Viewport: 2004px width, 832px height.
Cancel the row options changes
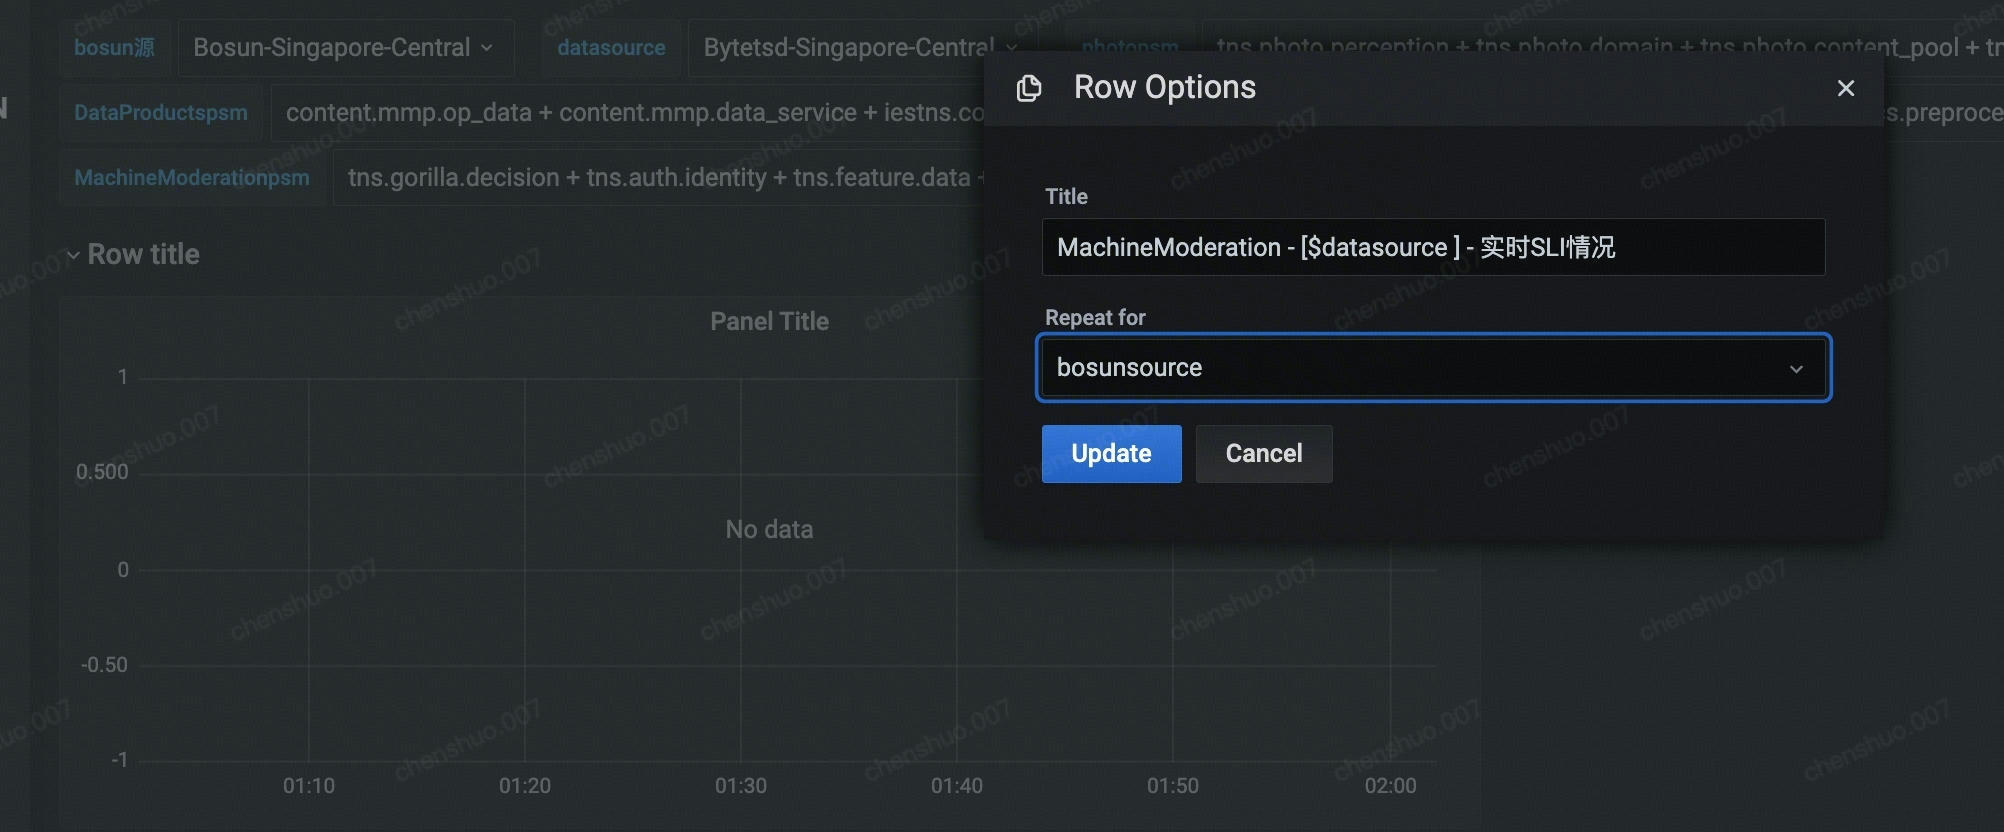coord(1263,454)
